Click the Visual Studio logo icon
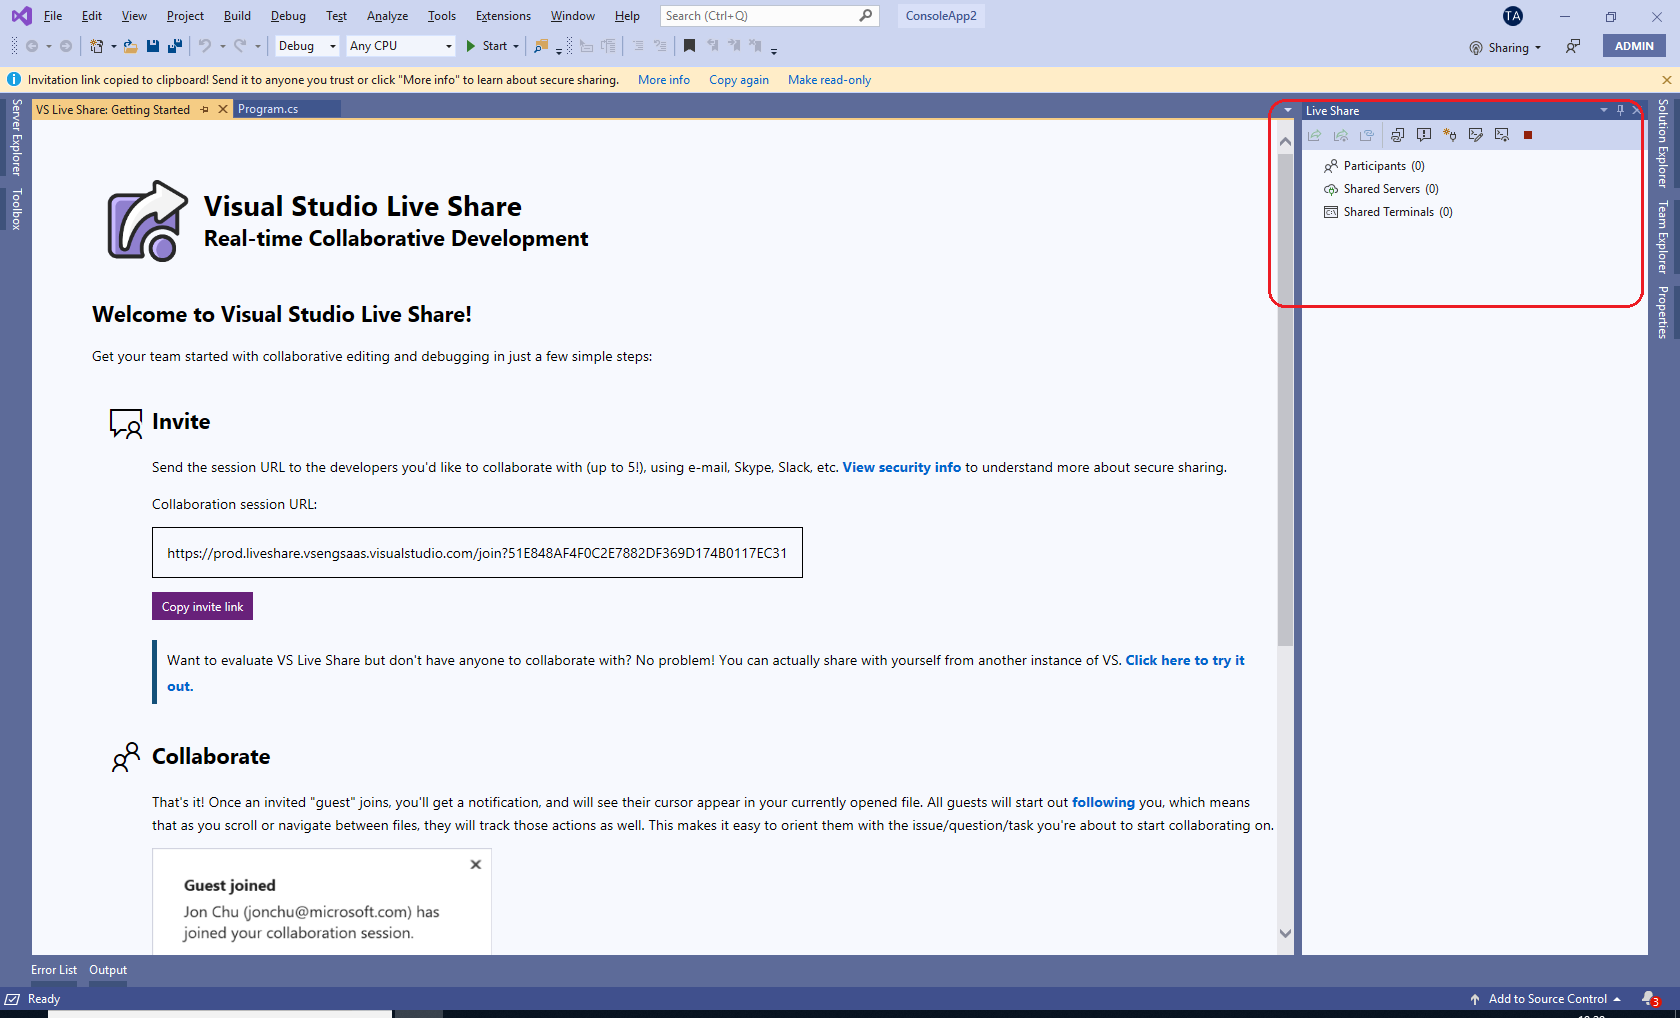Image resolution: width=1680 pixels, height=1018 pixels. click(21, 16)
